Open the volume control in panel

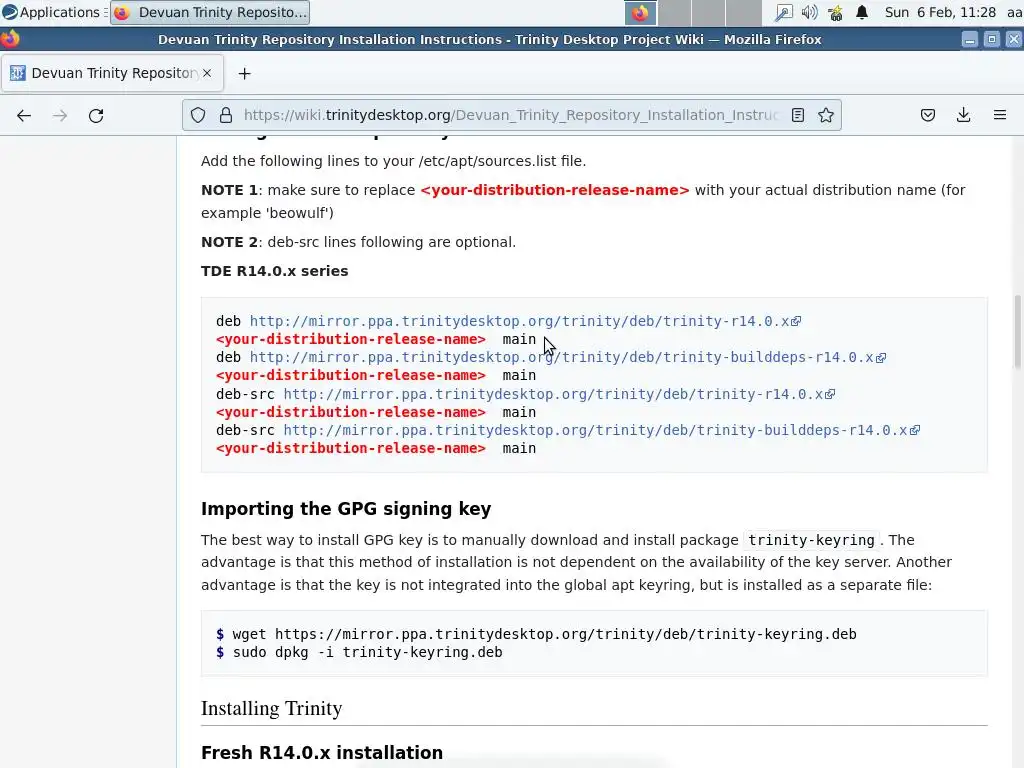[x=809, y=12]
